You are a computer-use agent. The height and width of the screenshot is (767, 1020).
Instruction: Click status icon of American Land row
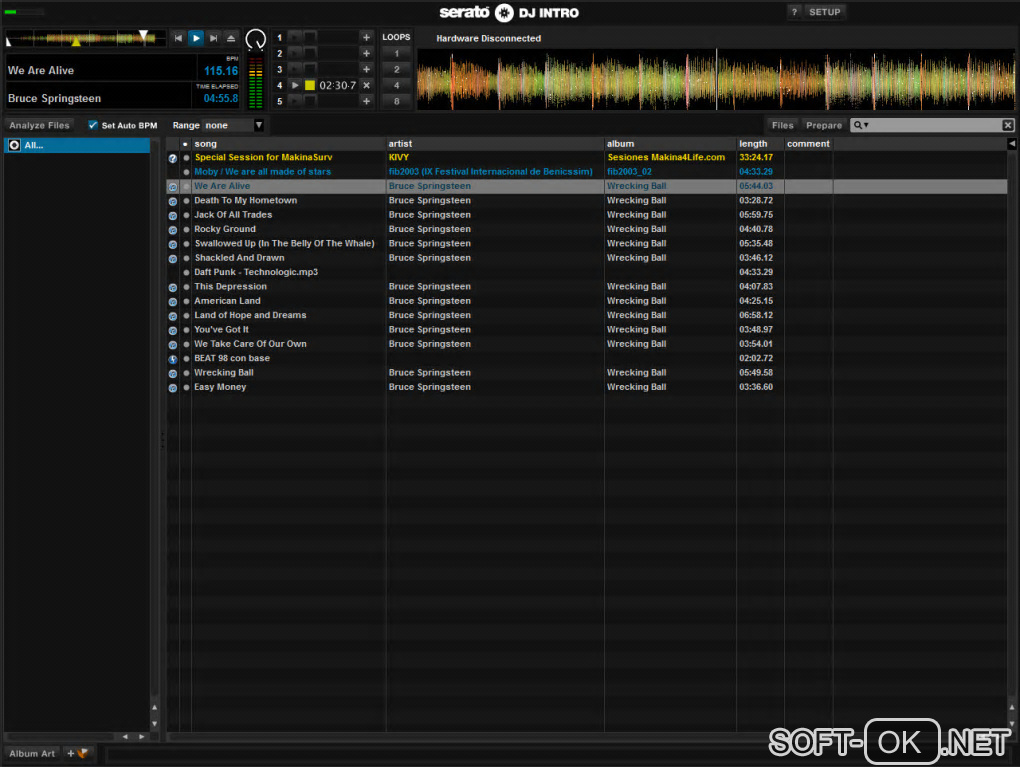pyautogui.click(x=172, y=302)
